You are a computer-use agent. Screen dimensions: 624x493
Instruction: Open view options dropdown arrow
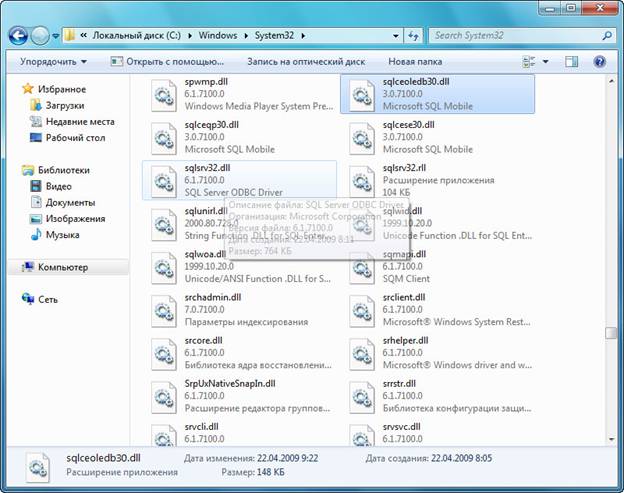[x=546, y=62]
